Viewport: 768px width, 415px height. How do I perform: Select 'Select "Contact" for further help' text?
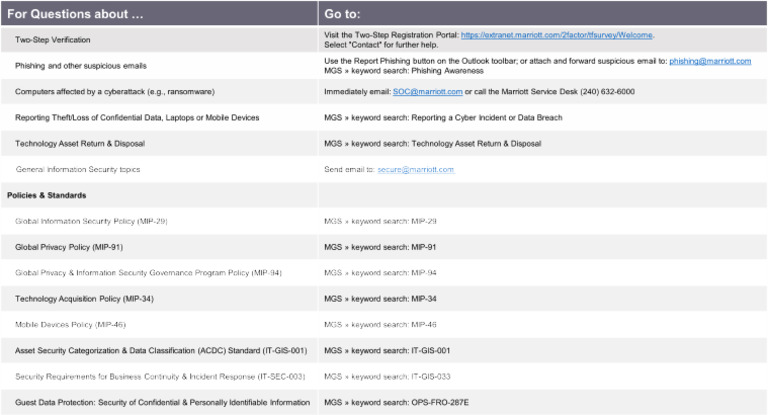381,45
